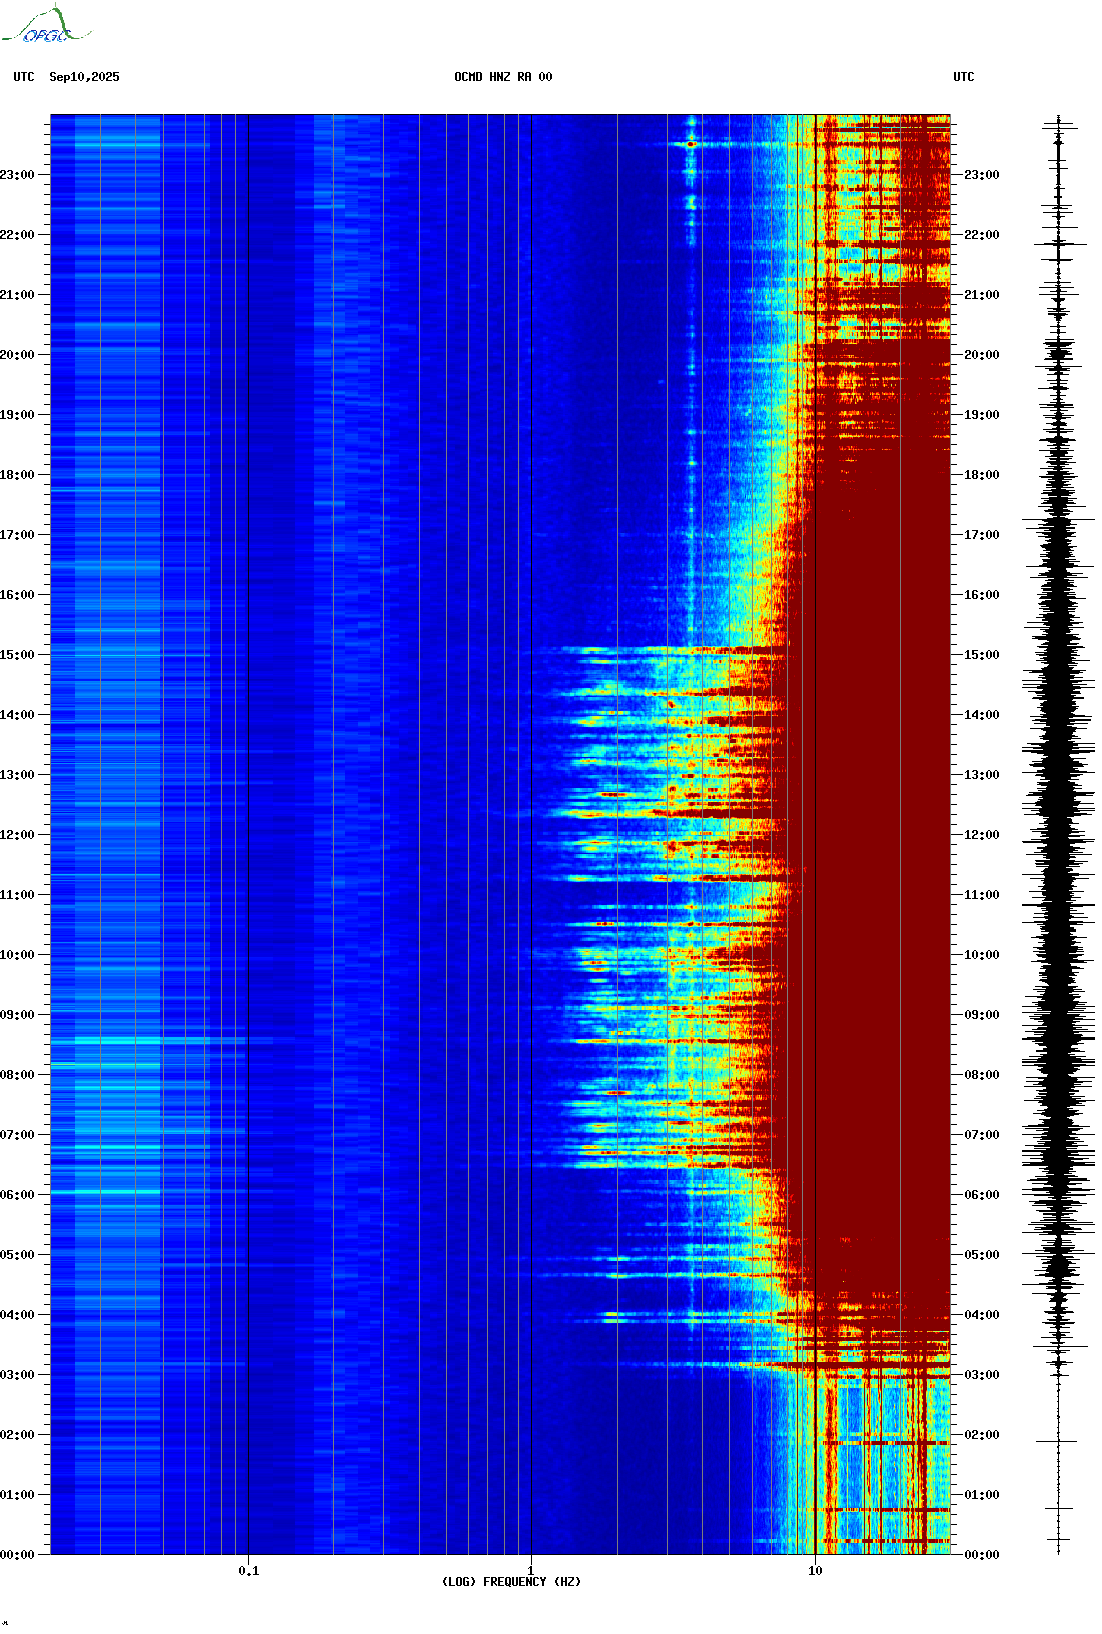1102x1634 pixels.
Task: Click the 19:00 label on right time axis
Action: (982, 415)
